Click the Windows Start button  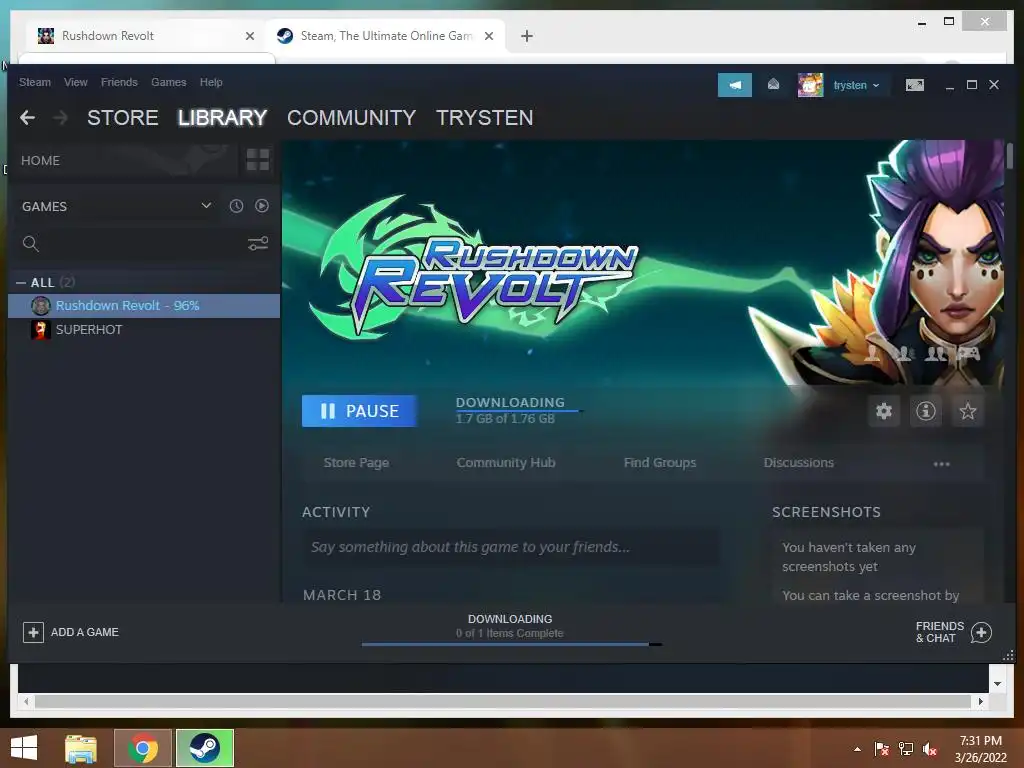point(24,748)
